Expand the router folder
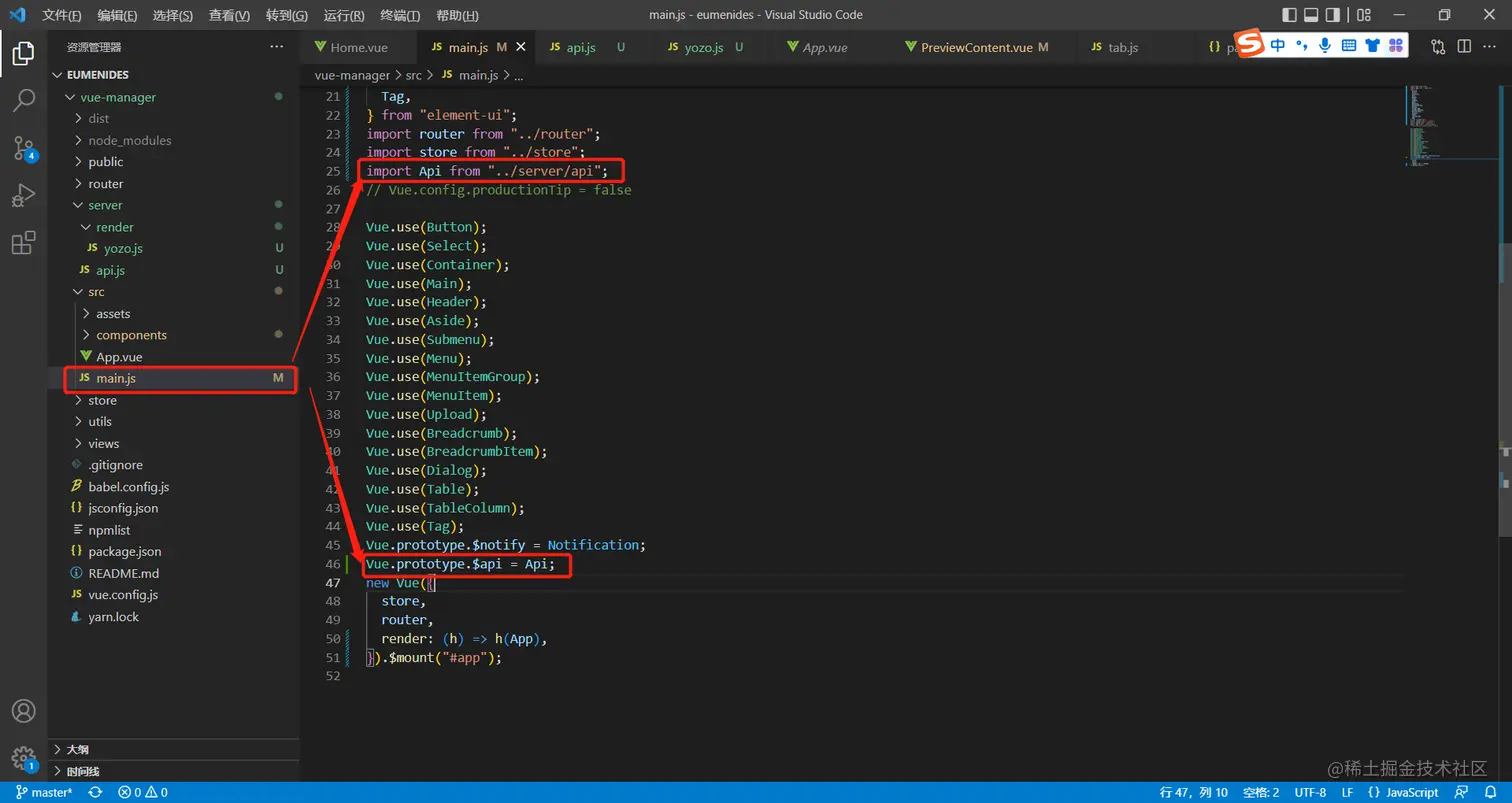This screenshot has width=1512, height=803. coord(174,184)
